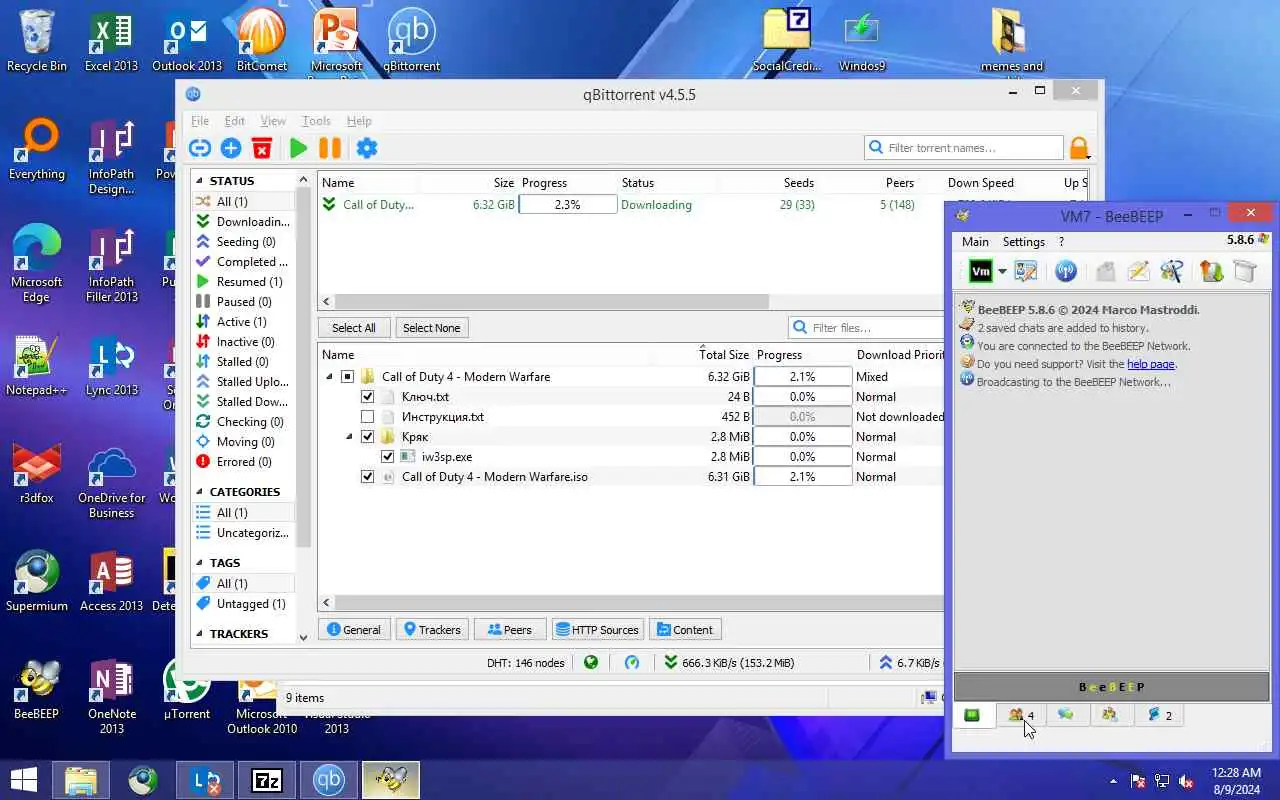Select the BeeBEEP green home tab
This screenshot has width=1280, height=800.
(972, 715)
